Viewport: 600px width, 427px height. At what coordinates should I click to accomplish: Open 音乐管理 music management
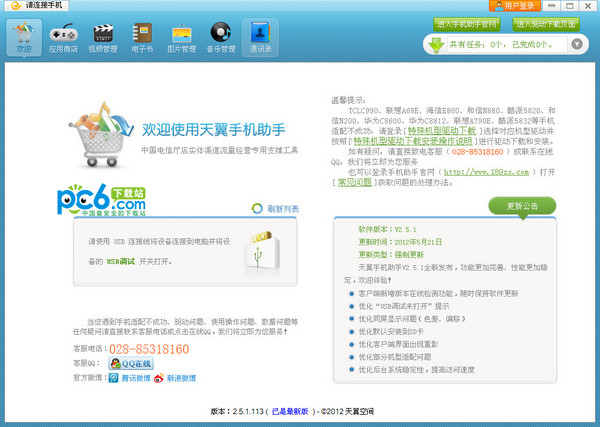click(x=221, y=38)
